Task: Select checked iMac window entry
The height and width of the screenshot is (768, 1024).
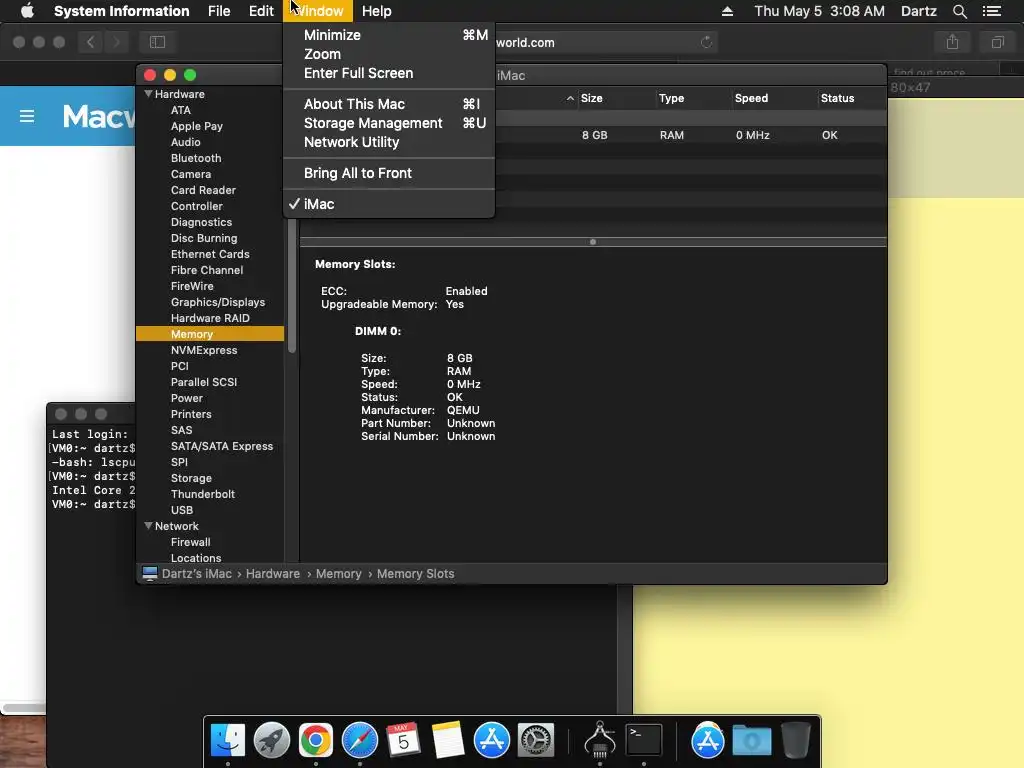Action: click(389, 204)
